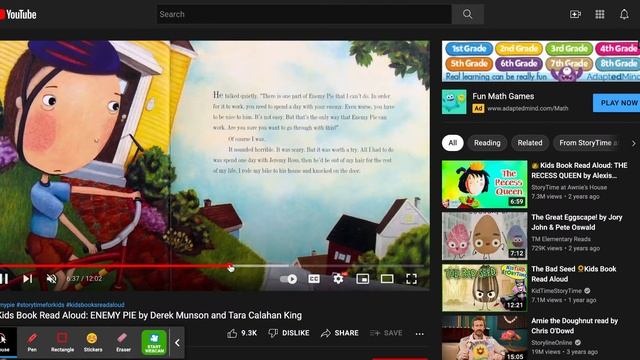
Task: Click the Arnie the Doughnut video title
Action: [574, 326]
